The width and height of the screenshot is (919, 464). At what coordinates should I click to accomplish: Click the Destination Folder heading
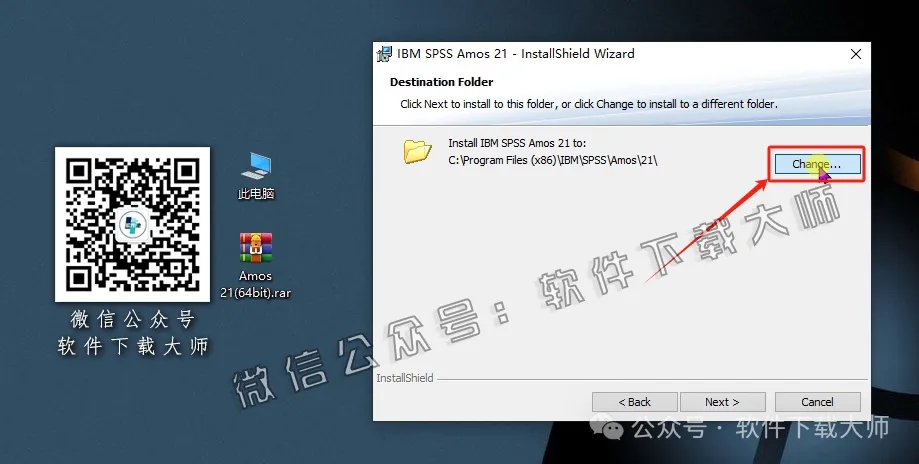pos(441,82)
